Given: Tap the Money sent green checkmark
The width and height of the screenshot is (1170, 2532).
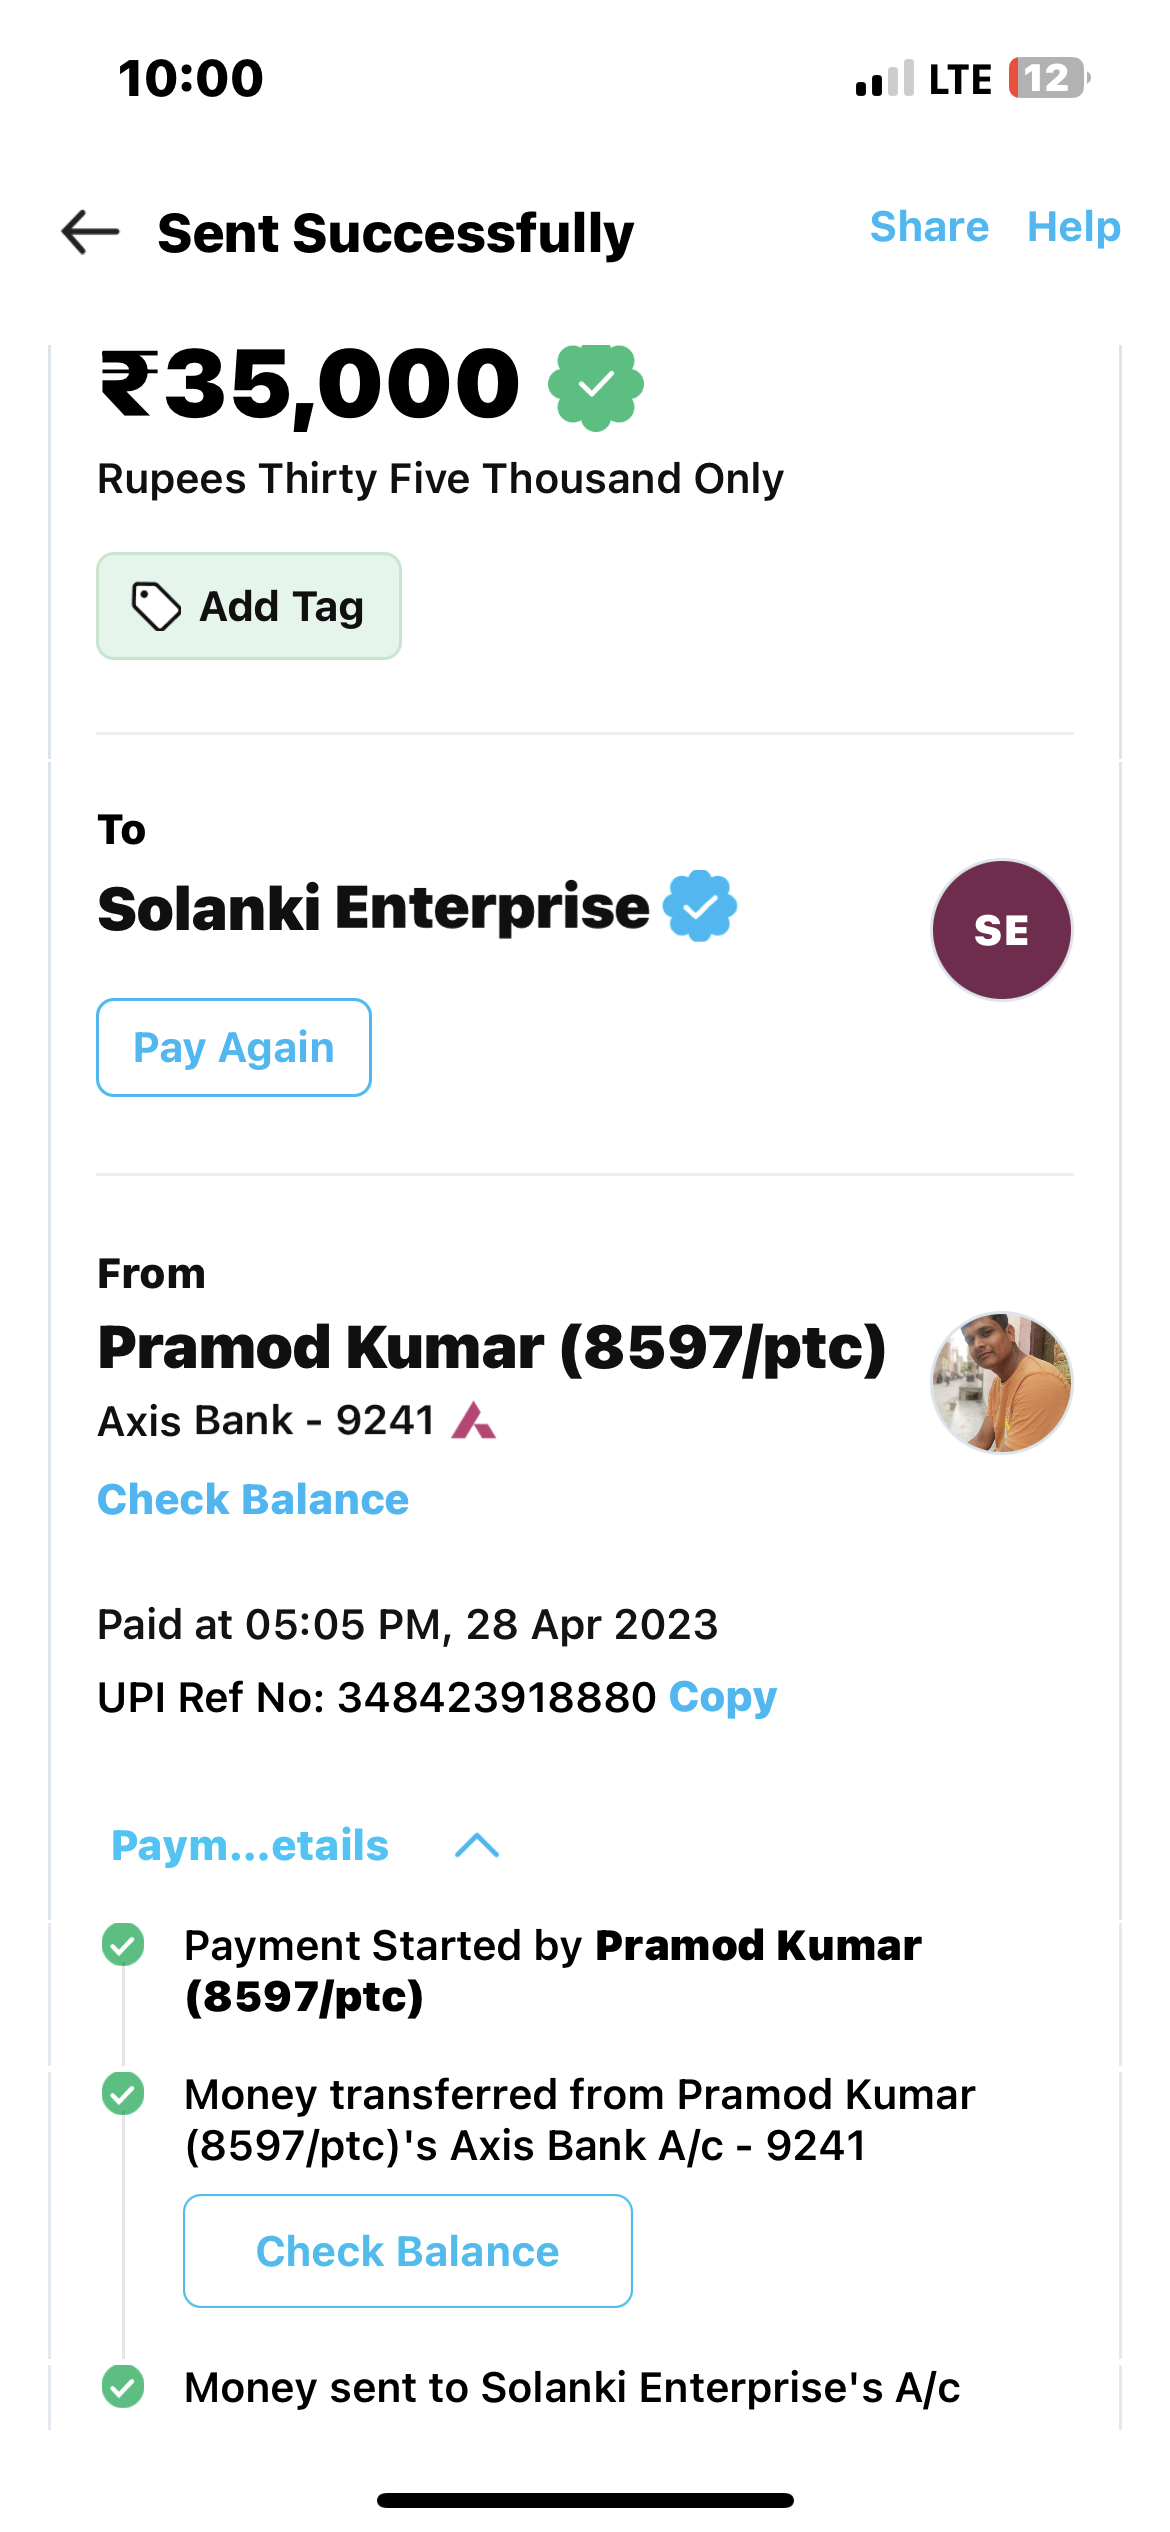Looking at the screenshot, I should [123, 2387].
